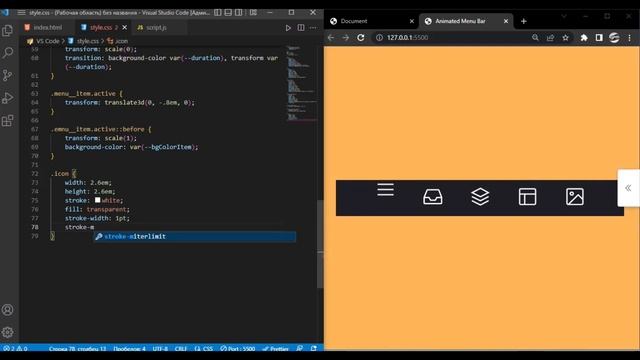Click the code minimap in the editor

301,84
